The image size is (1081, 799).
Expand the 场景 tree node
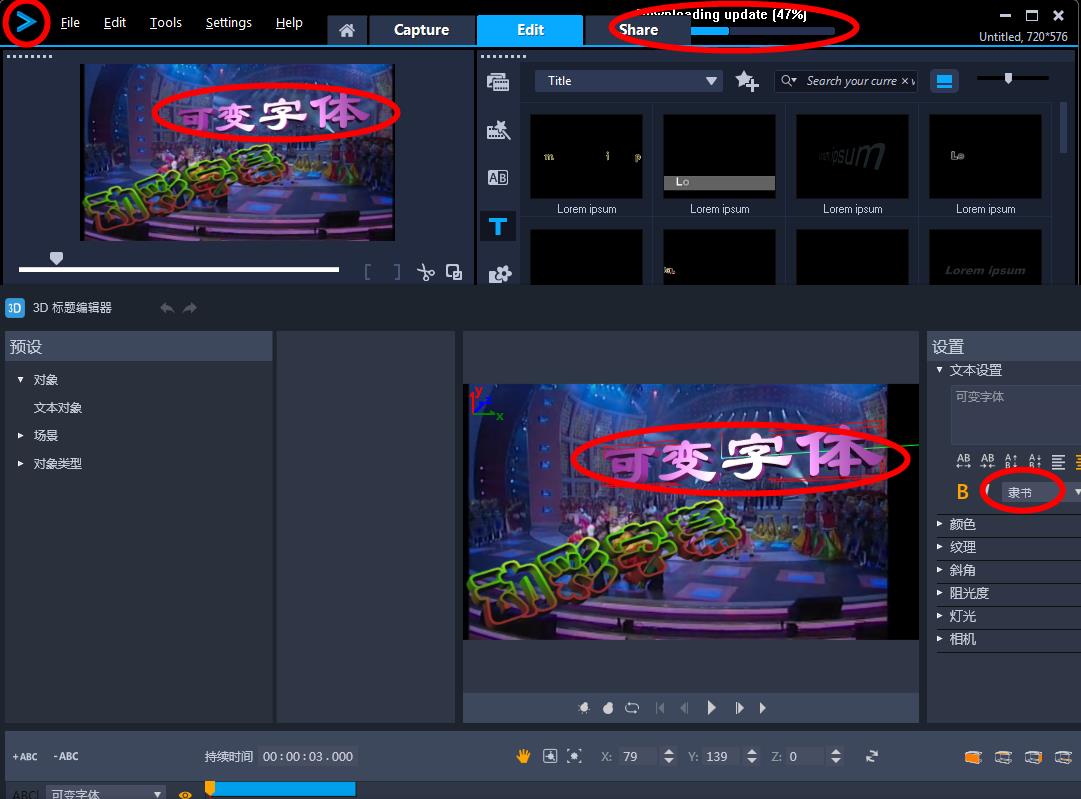[21, 436]
